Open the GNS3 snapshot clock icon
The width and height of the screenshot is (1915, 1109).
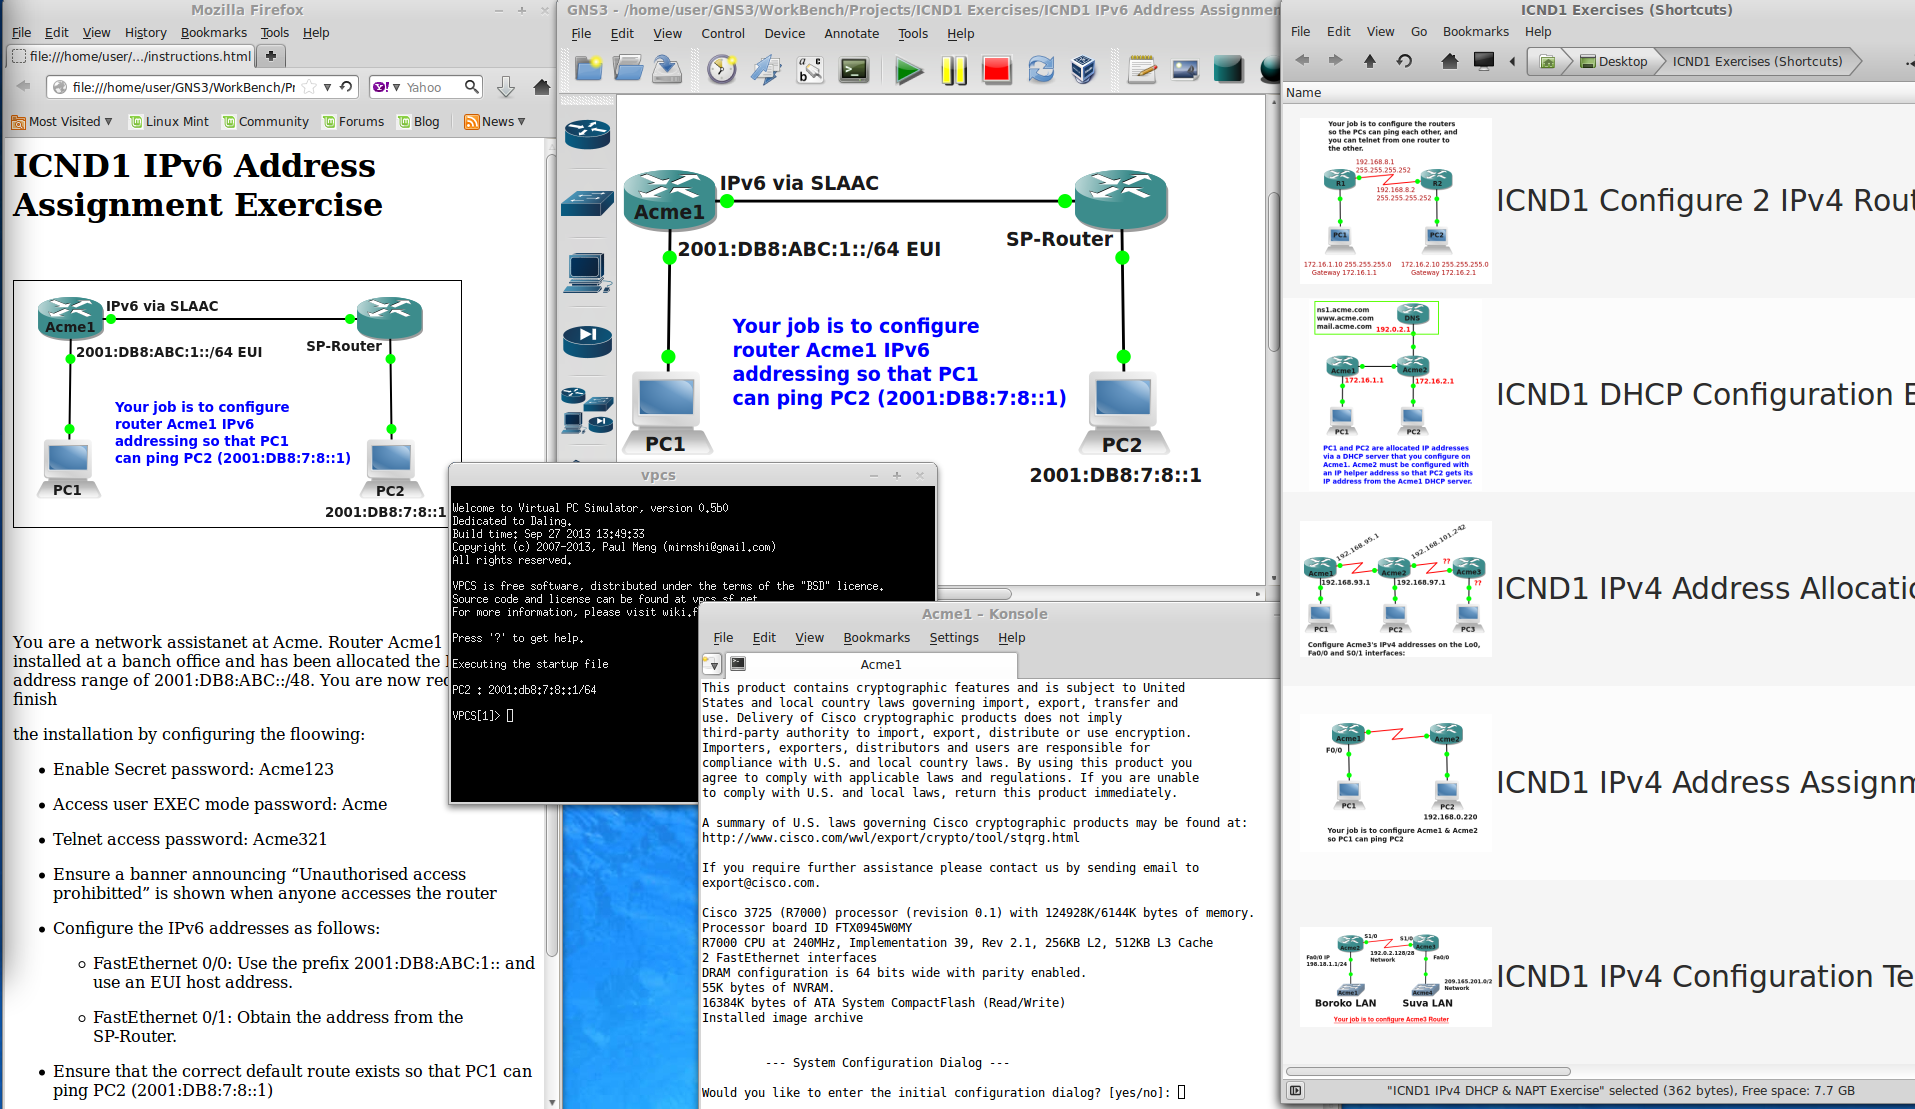coord(721,70)
